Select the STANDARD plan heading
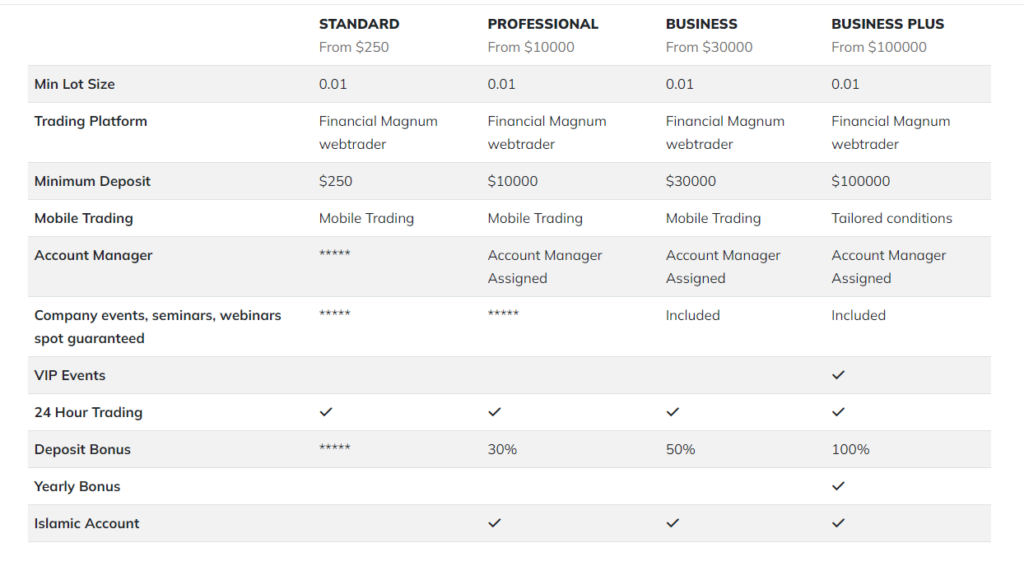 click(359, 24)
